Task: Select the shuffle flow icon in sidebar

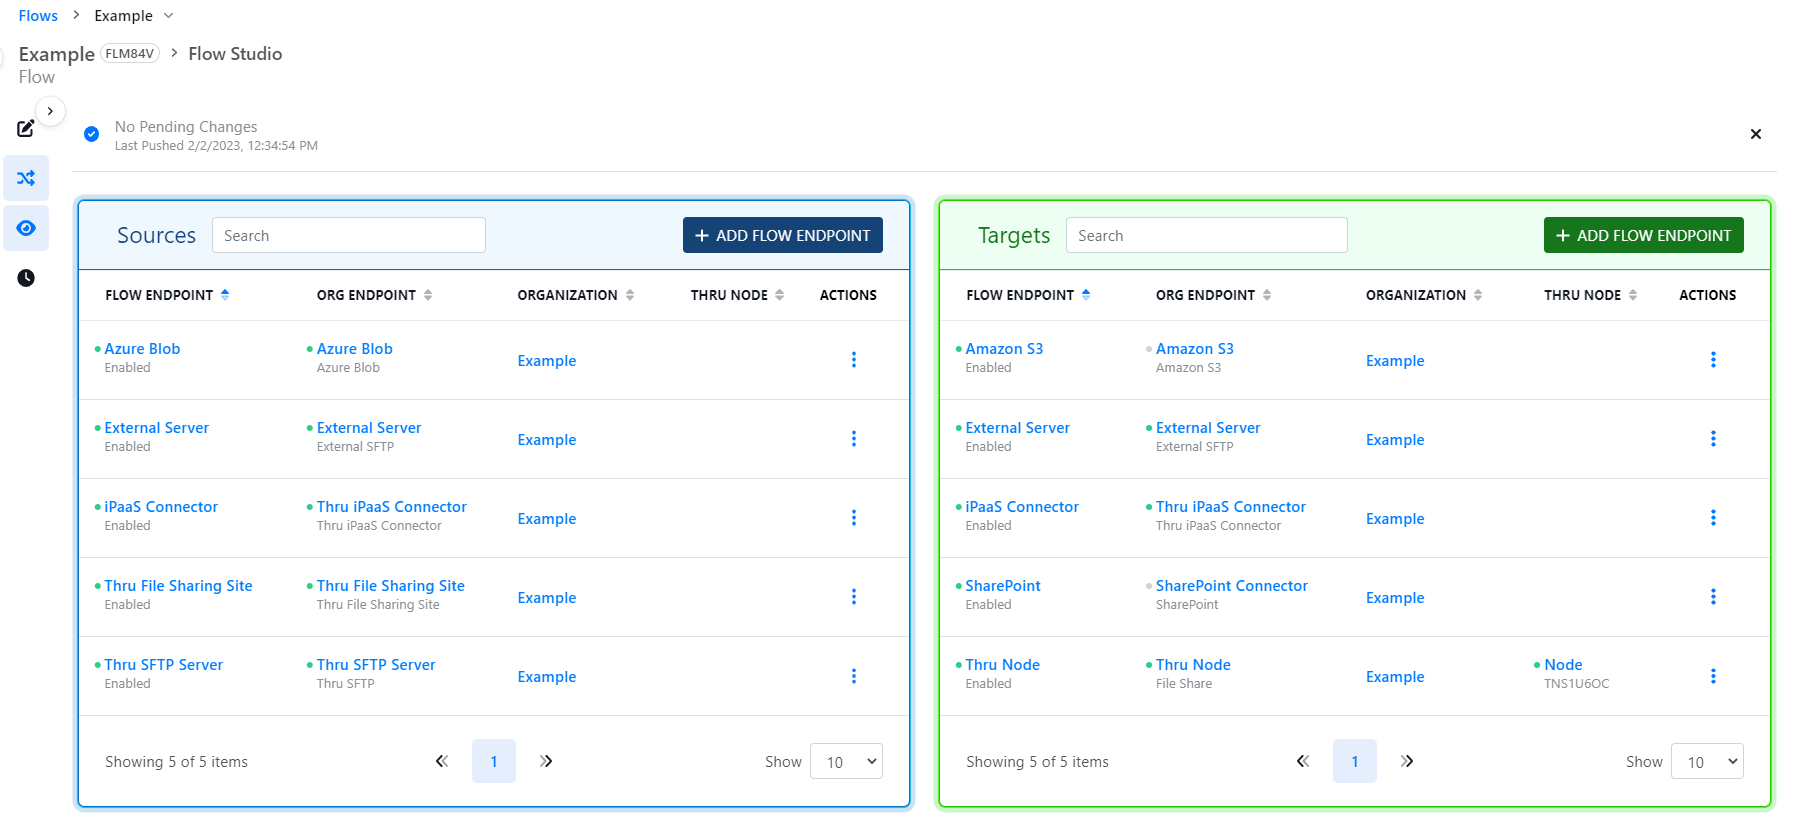Action: click(26, 178)
